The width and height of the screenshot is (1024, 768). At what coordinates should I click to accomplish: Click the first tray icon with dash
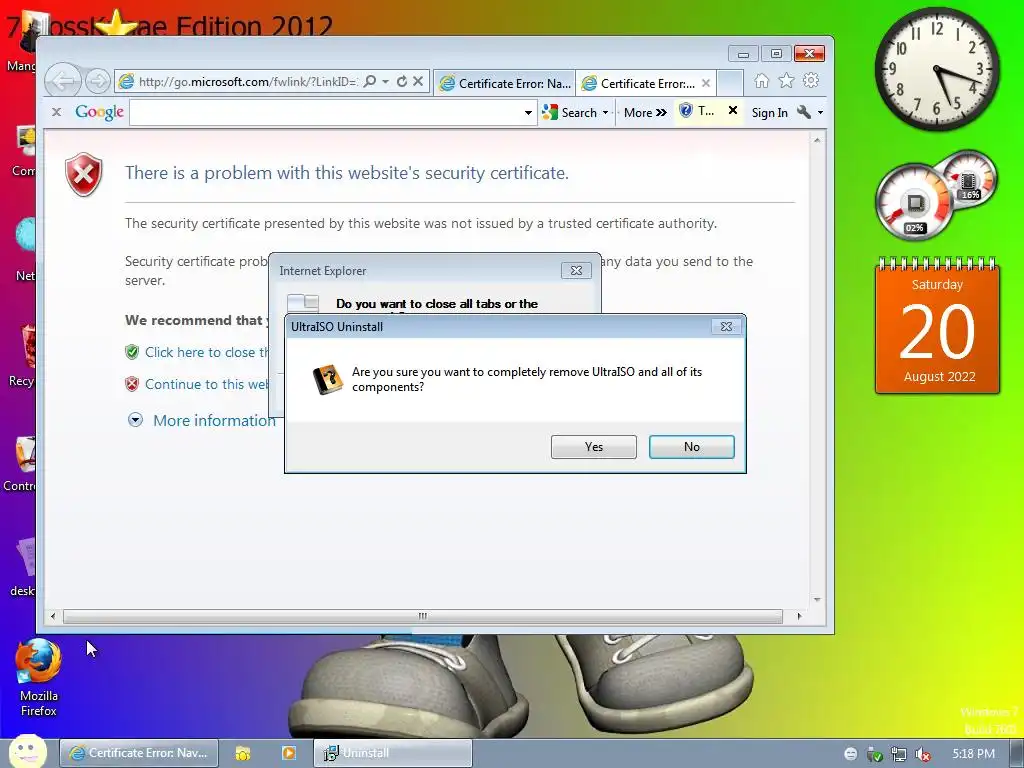(850, 754)
